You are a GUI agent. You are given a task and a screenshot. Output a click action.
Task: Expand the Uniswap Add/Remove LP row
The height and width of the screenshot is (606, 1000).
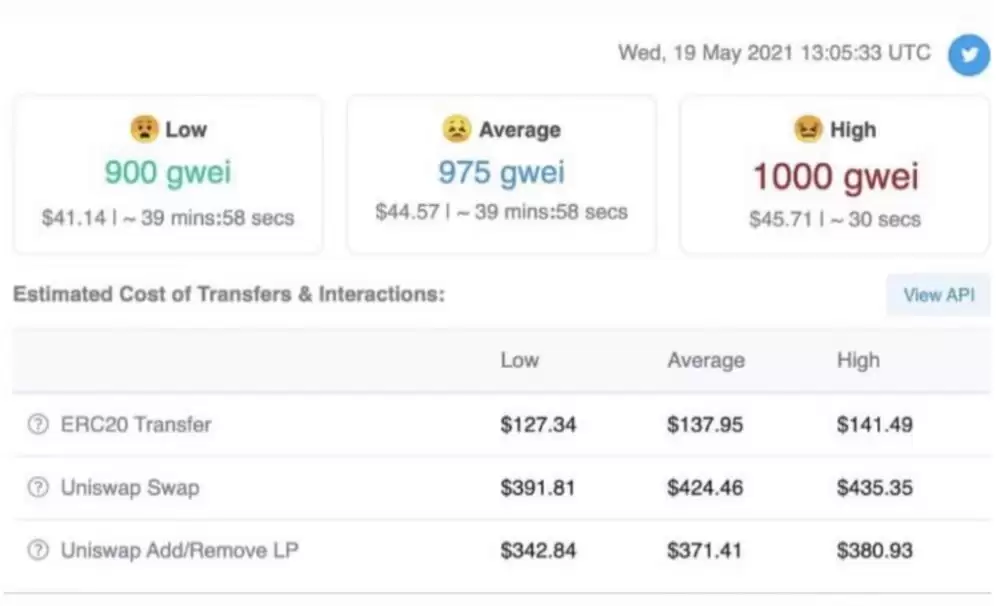[181, 550]
